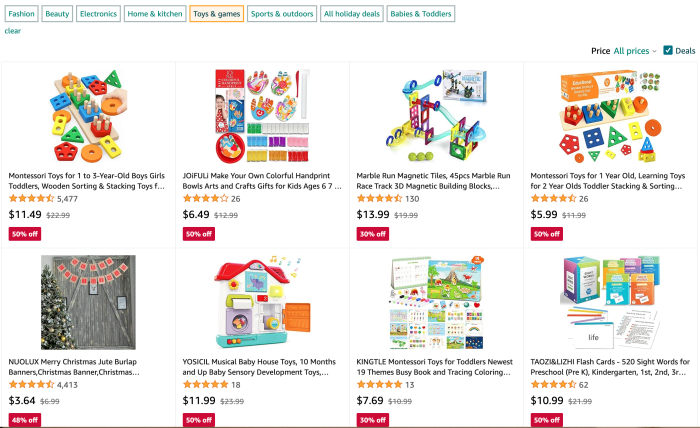Click the 30% off badge on Marble Run

point(371,234)
